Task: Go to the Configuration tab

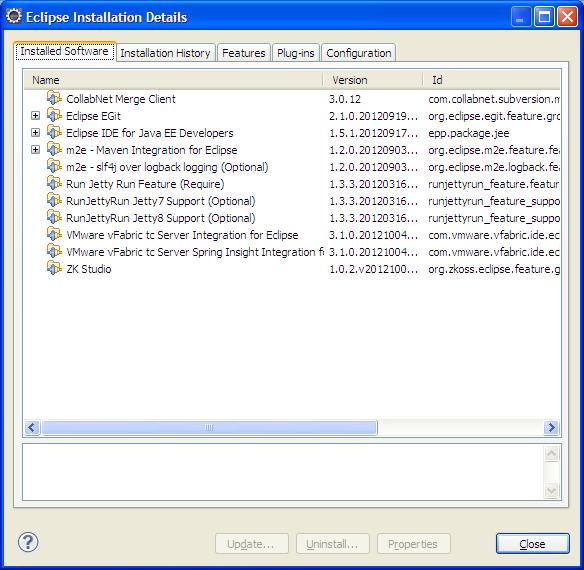Action: click(359, 53)
